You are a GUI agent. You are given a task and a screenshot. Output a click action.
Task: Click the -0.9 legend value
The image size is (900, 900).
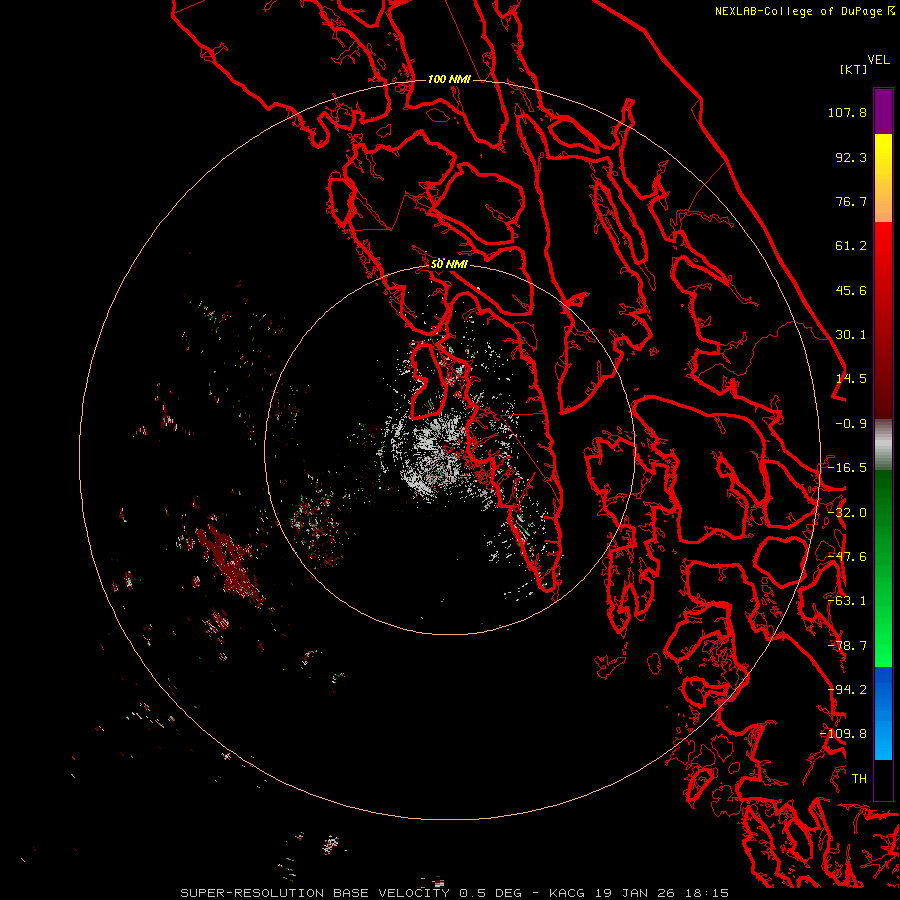[x=851, y=424]
